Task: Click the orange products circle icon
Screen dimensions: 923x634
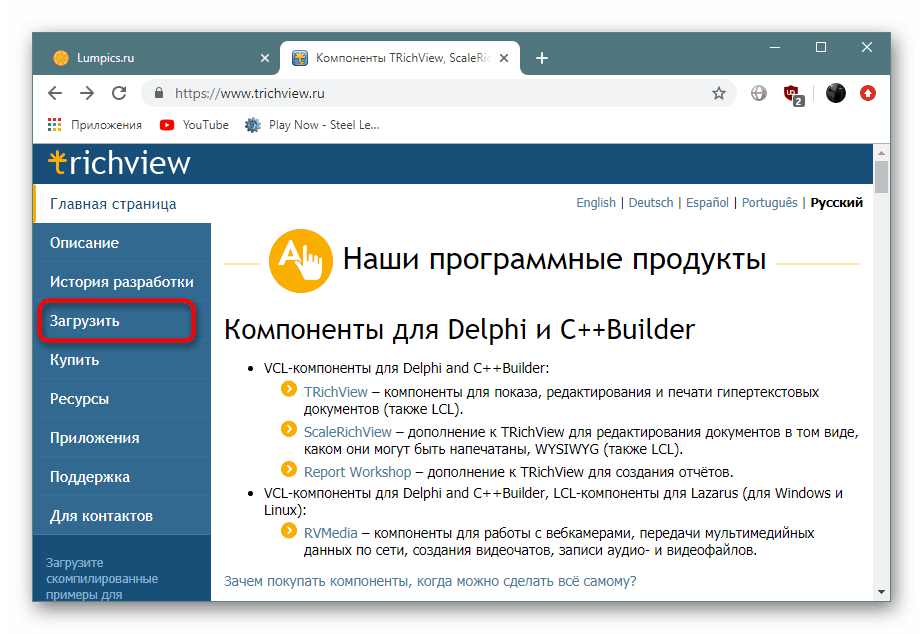Action: (301, 261)
